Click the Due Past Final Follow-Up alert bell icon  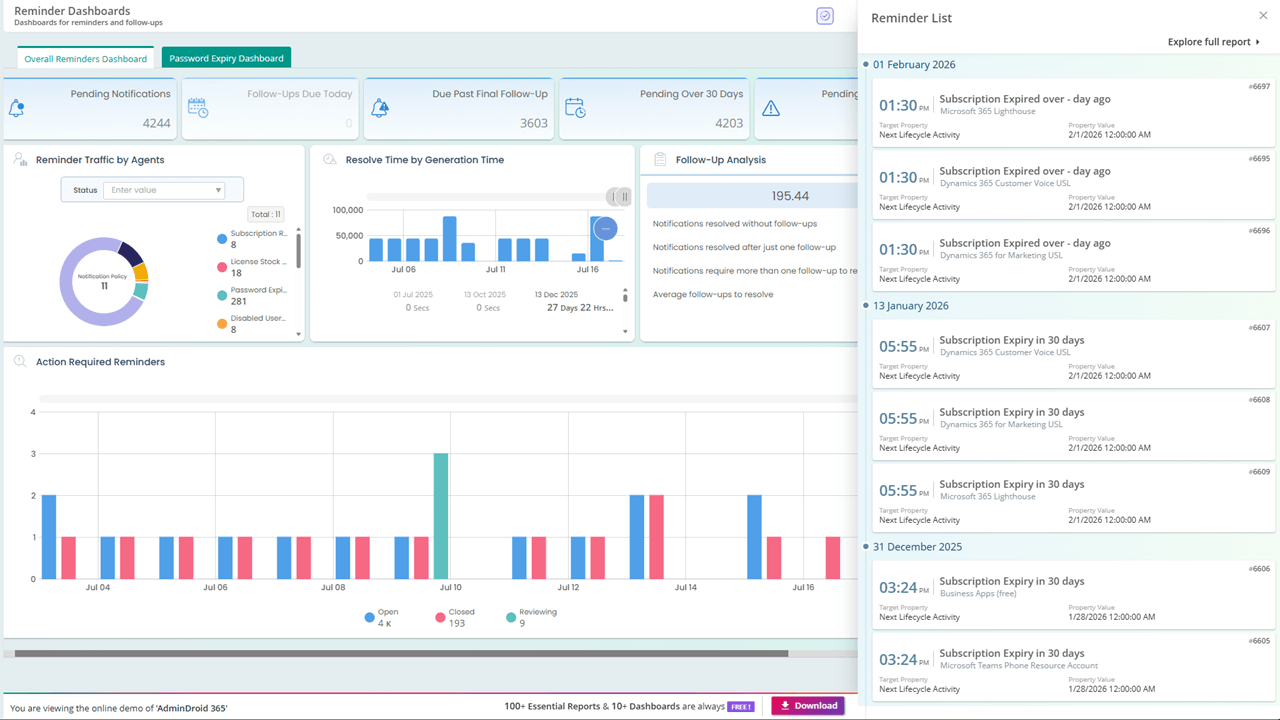(x=380, y=108)
